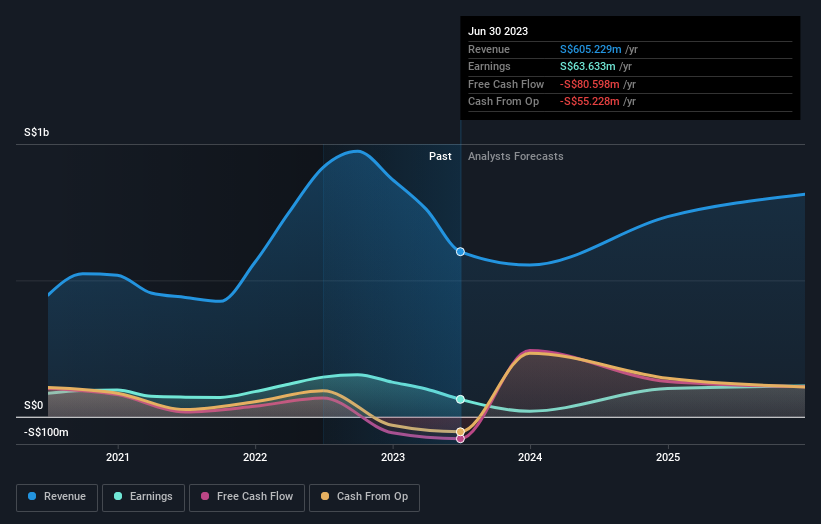
Task: Toggle the Earnings legend series
Action: pos(143,497)
